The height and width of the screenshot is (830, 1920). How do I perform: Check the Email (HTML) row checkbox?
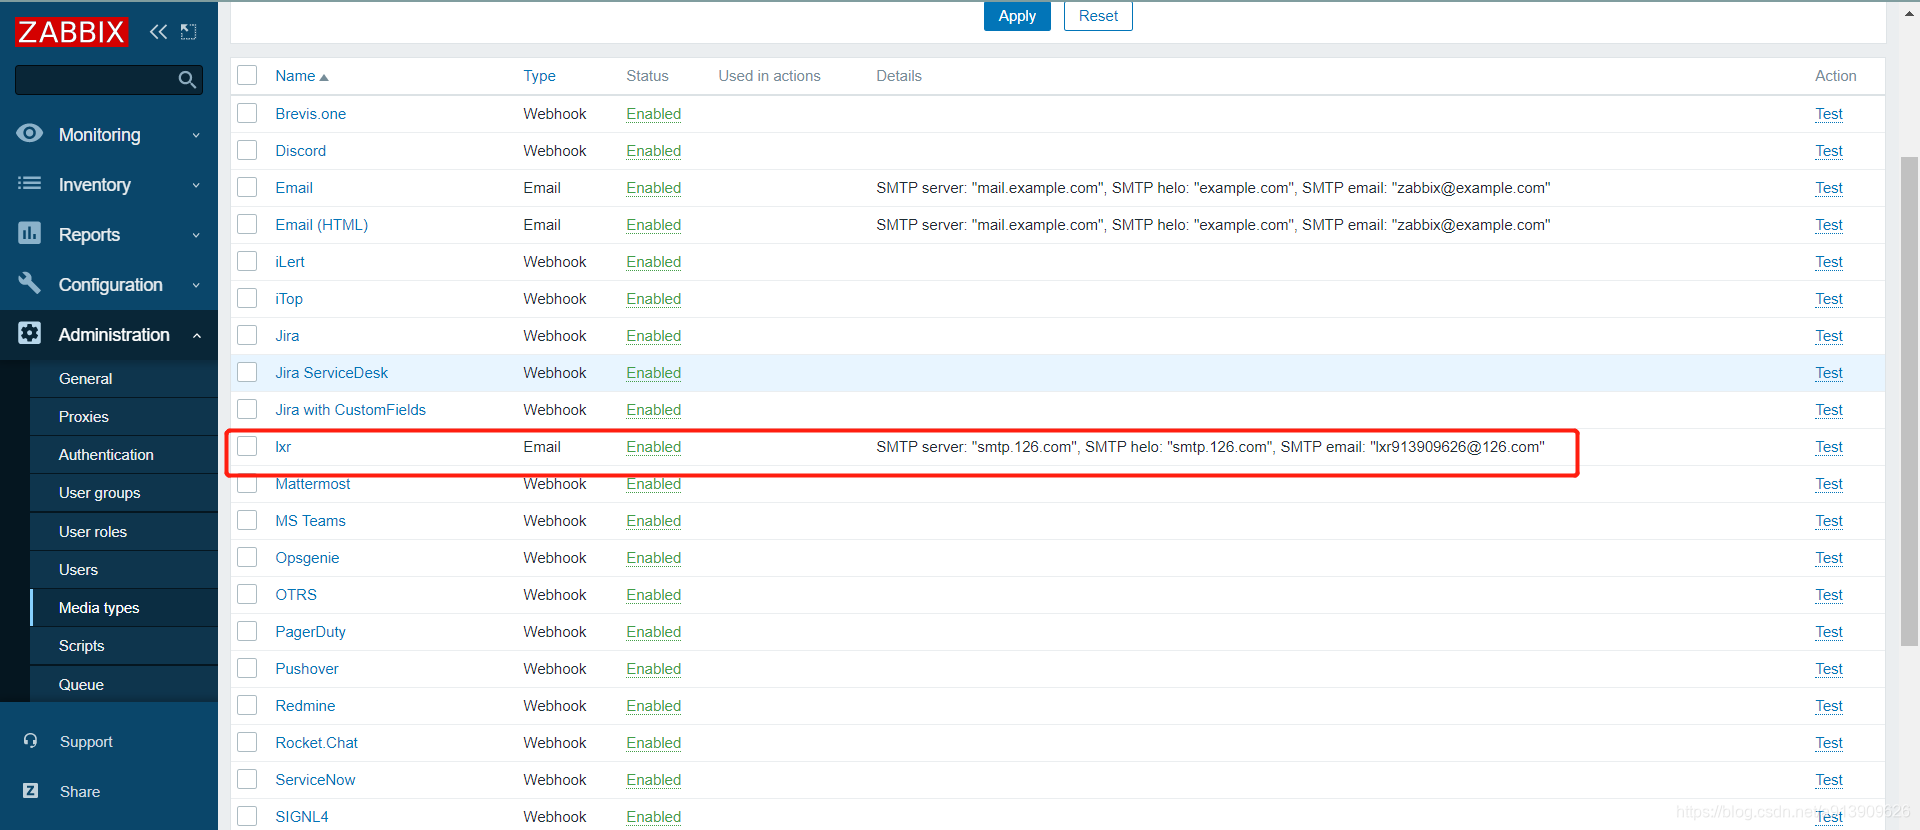(x=247, y=224)
